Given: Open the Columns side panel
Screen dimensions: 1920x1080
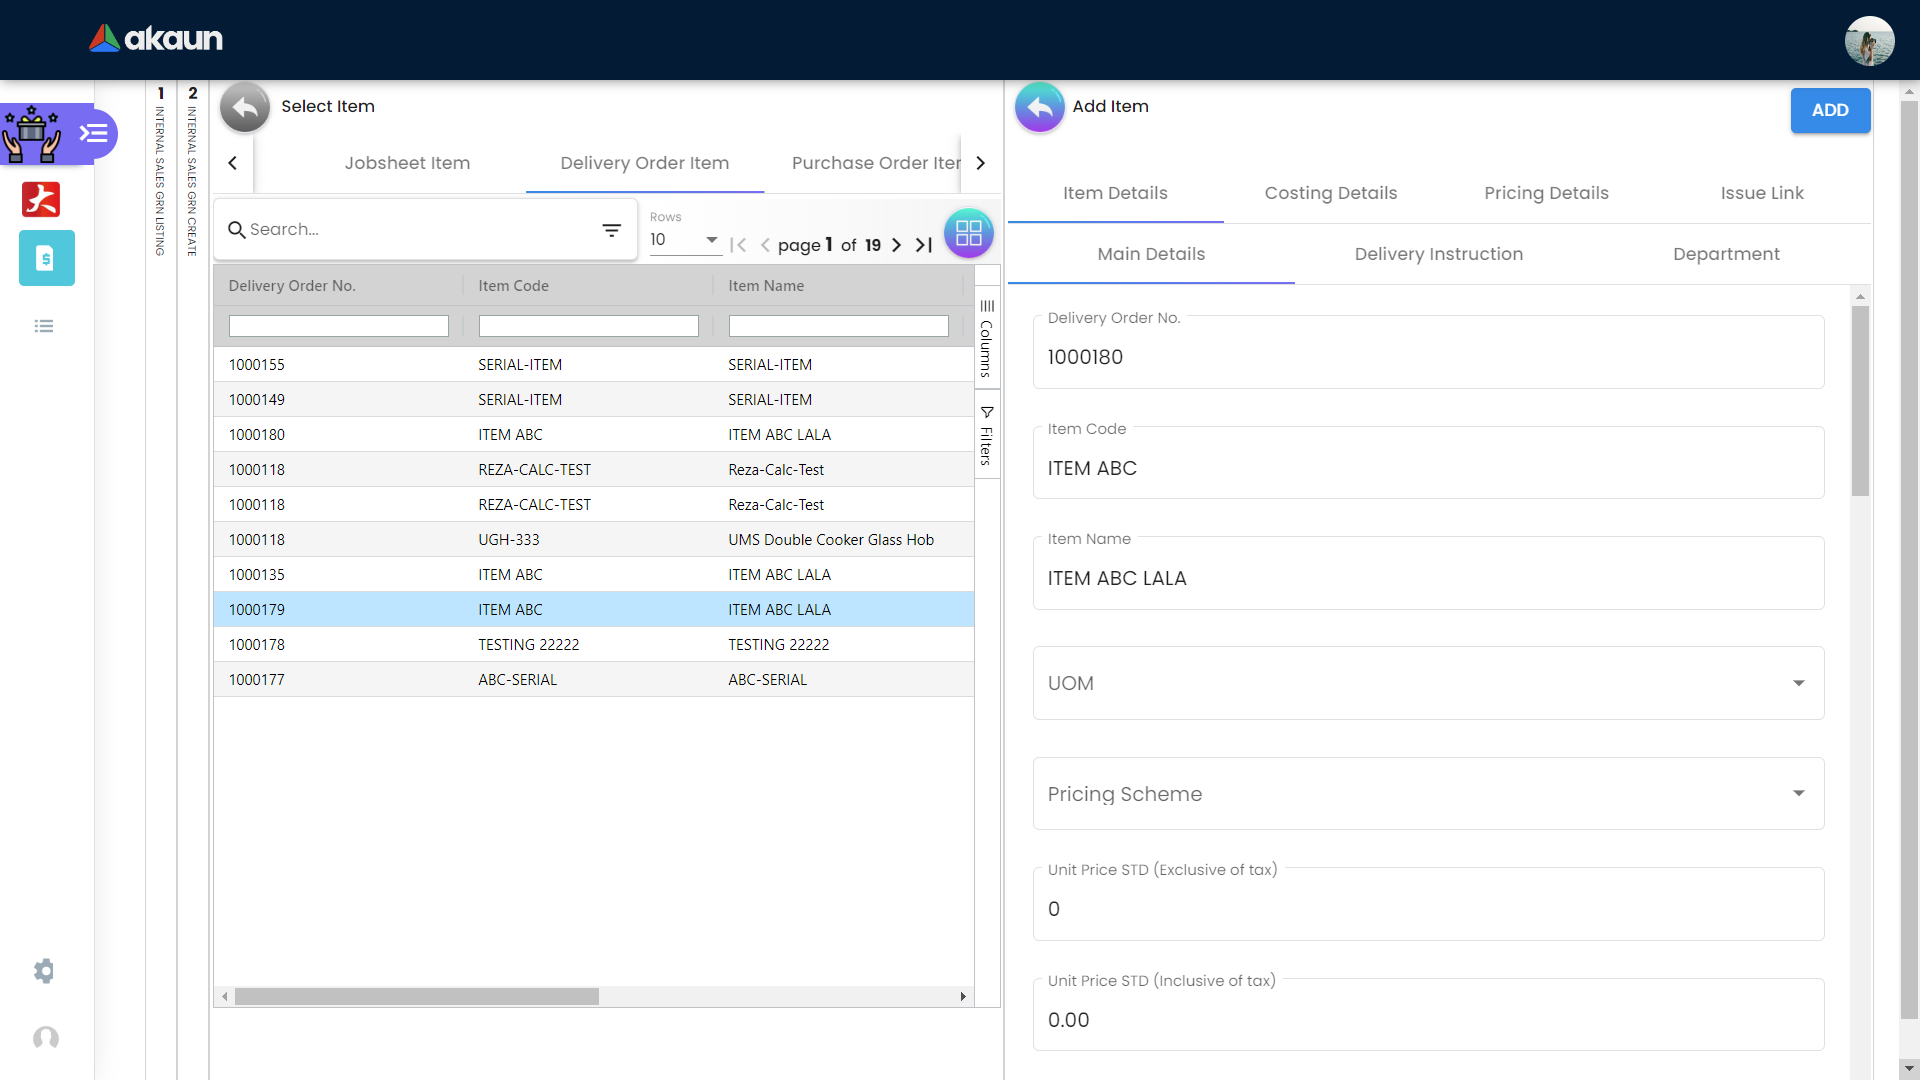Looking at the screenshot, I should click(987, 338).
